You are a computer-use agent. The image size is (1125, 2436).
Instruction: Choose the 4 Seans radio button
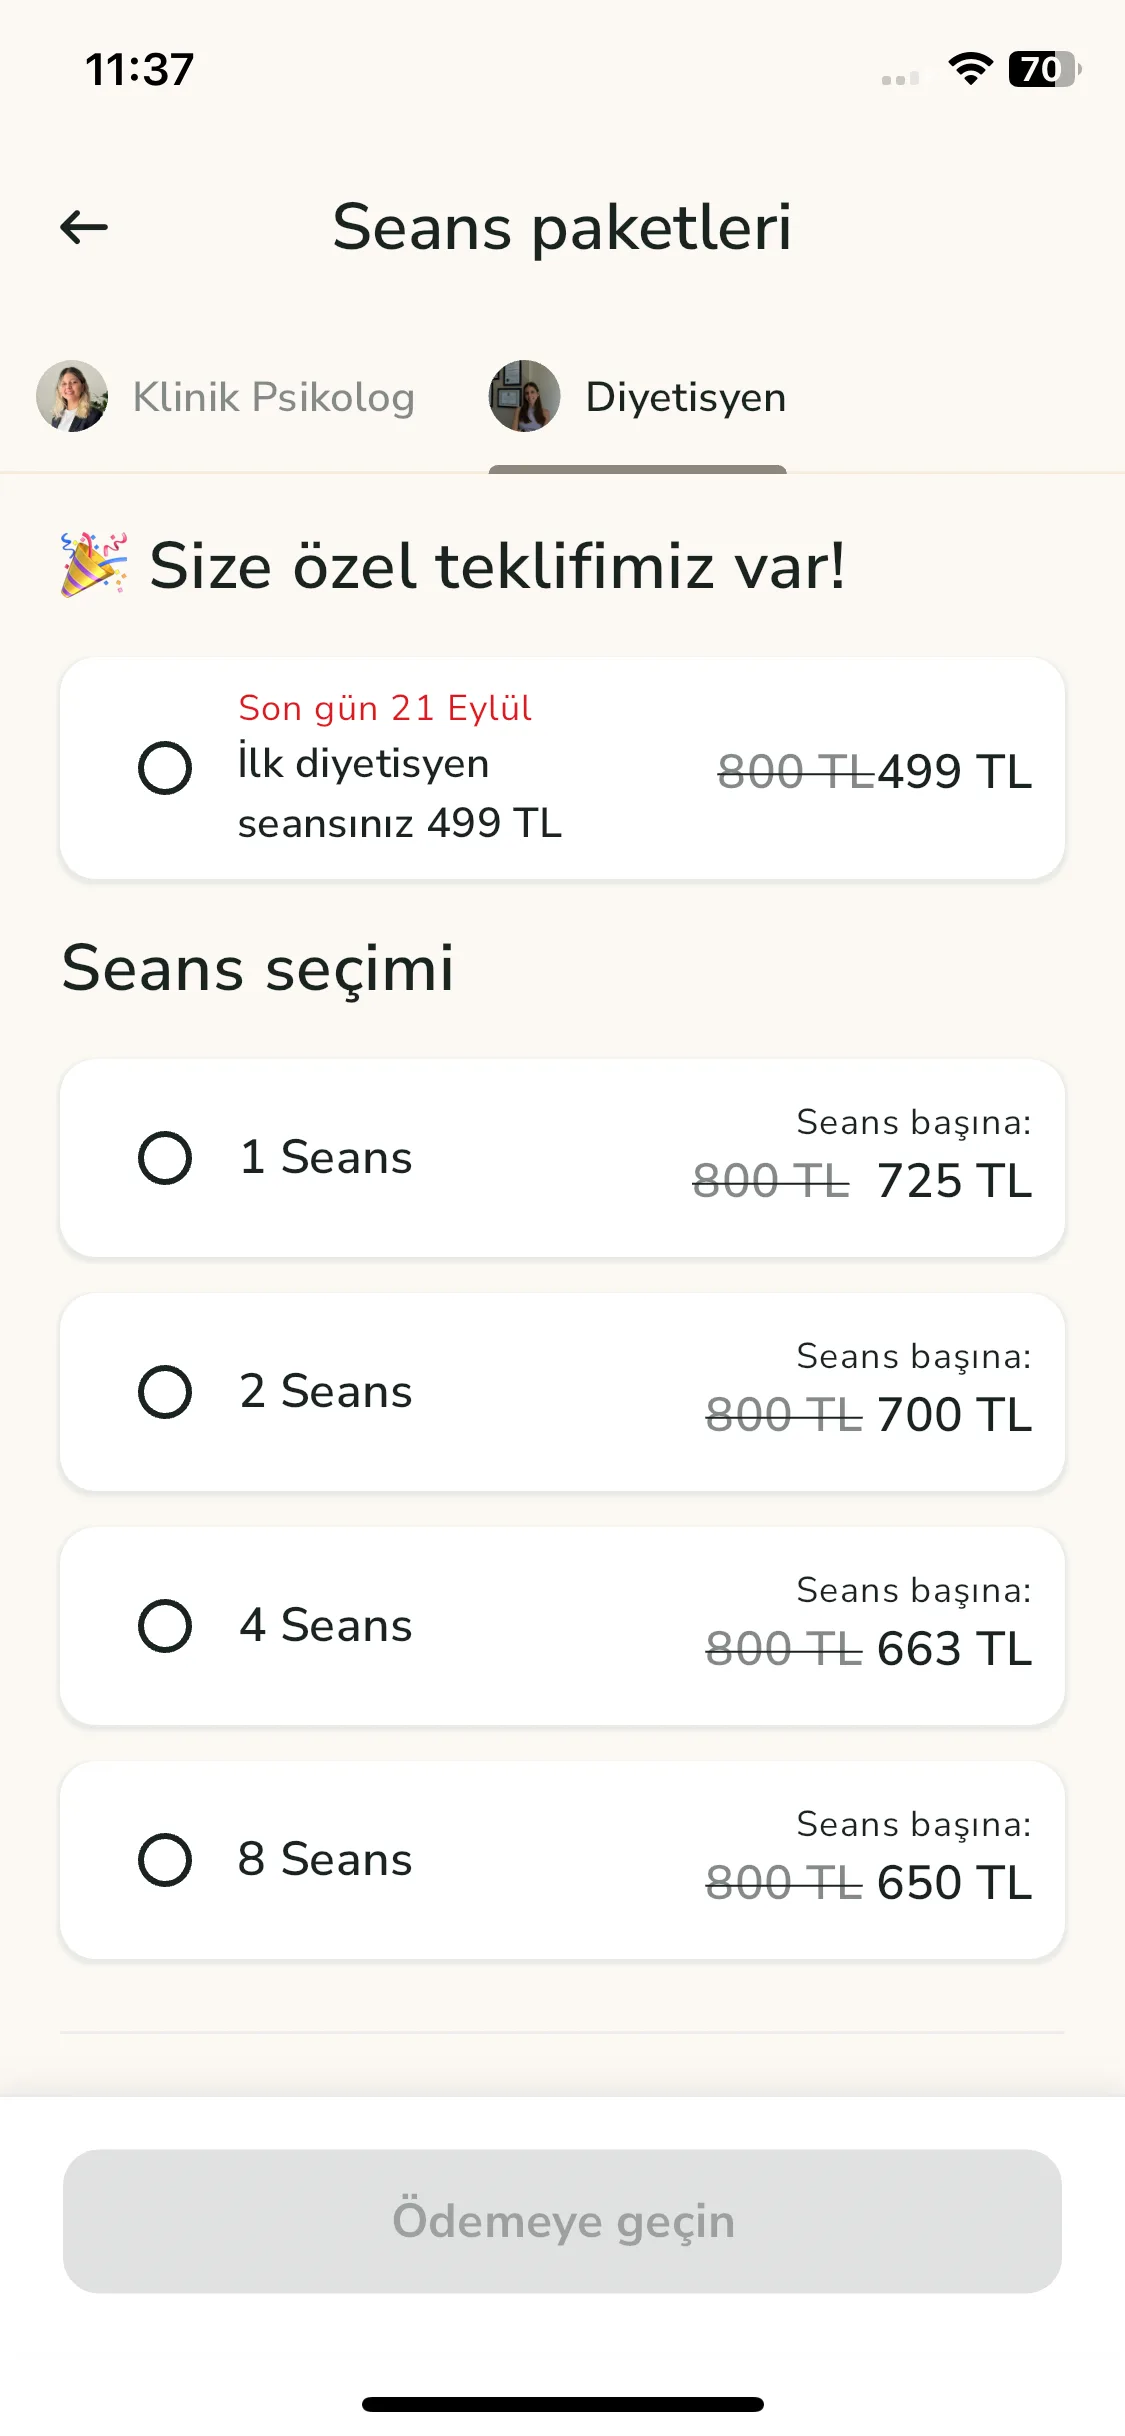pyautogui.click(x=165, y=1626)
